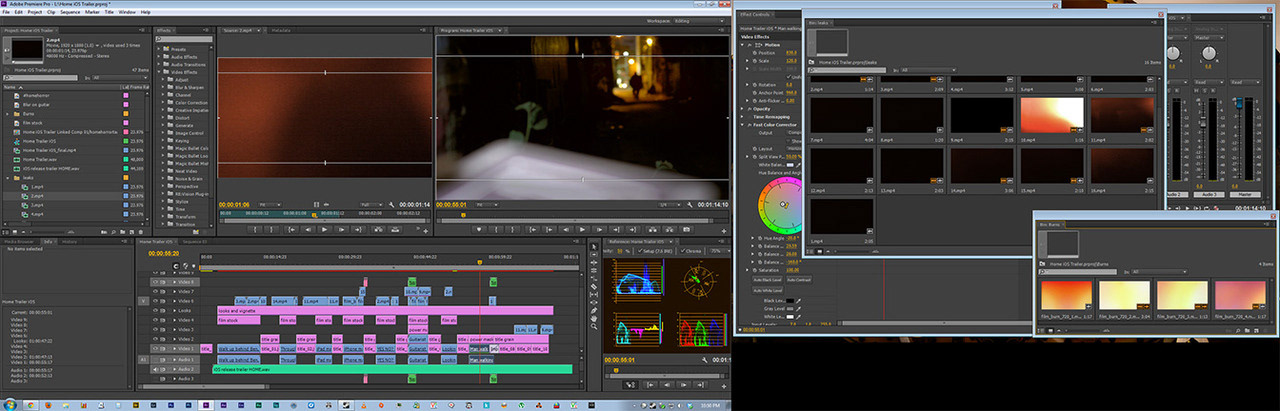Click the Burns folder icon in Project panel
The height and width of the screenshot is (411, 1280).
pos(16,114)
